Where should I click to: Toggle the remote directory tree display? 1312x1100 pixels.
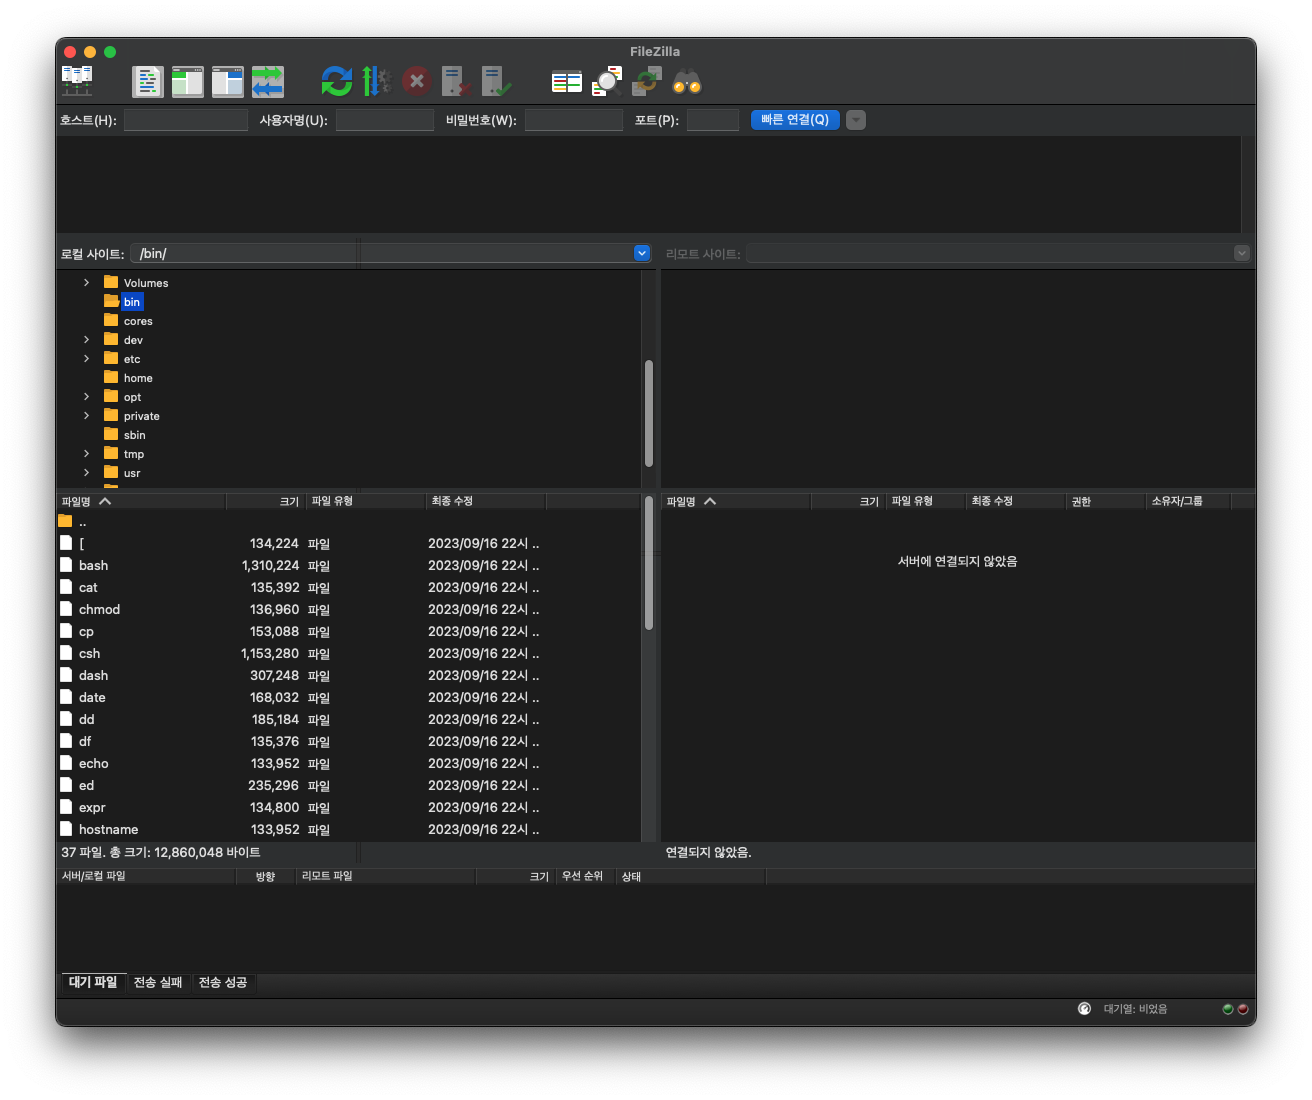pos(227,81)
